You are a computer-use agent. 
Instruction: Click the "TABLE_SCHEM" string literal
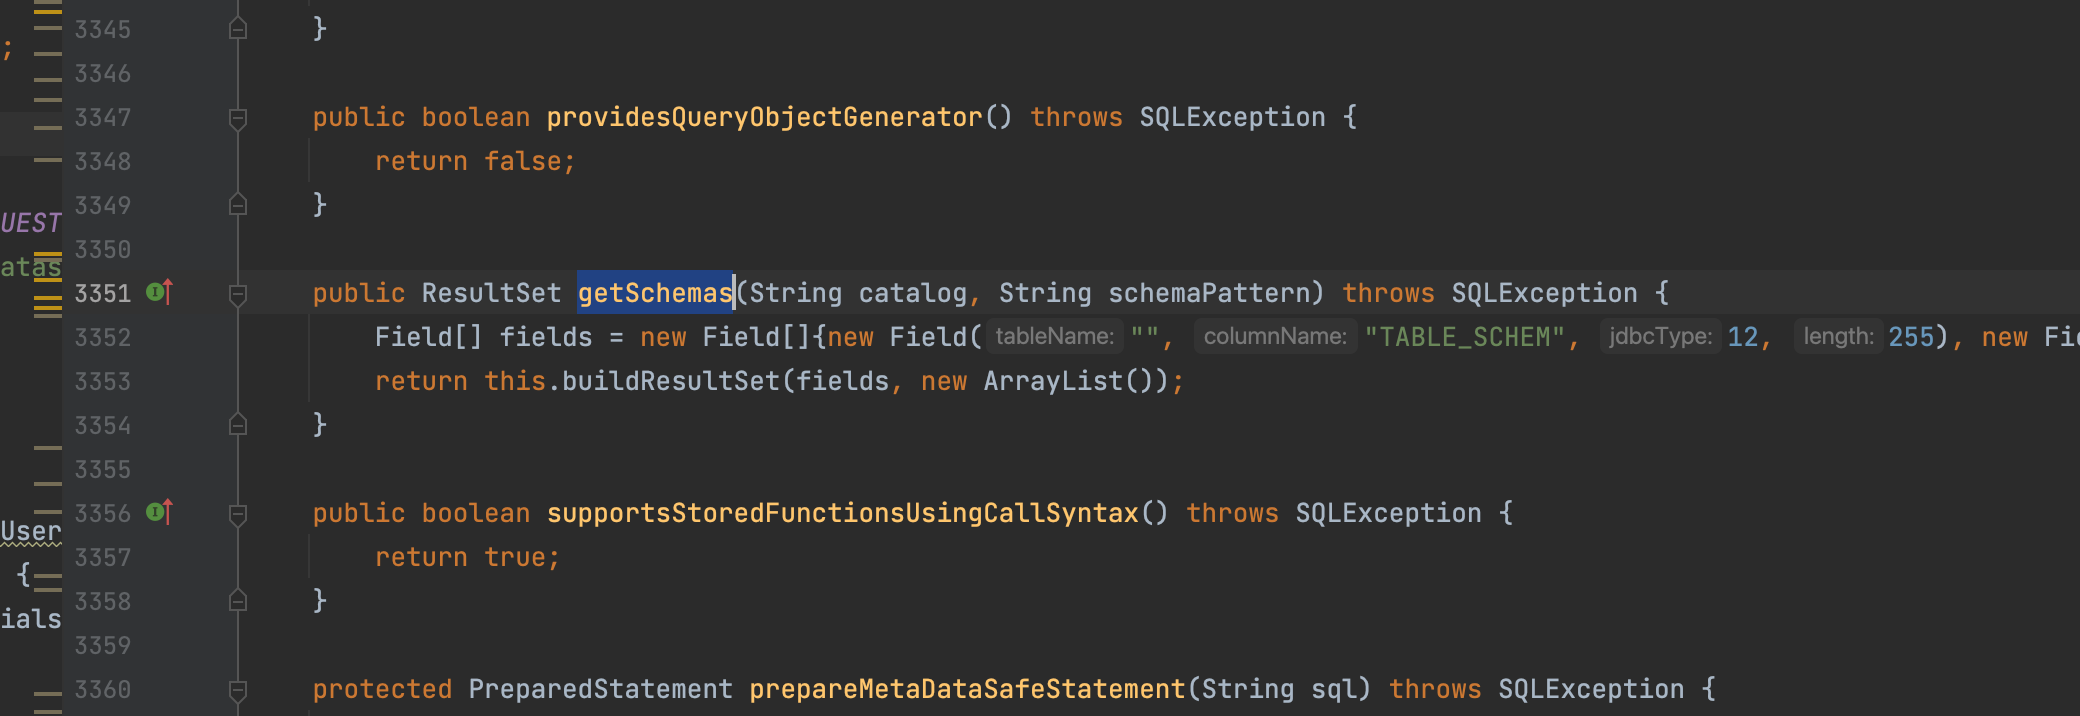click(1464, 337)
